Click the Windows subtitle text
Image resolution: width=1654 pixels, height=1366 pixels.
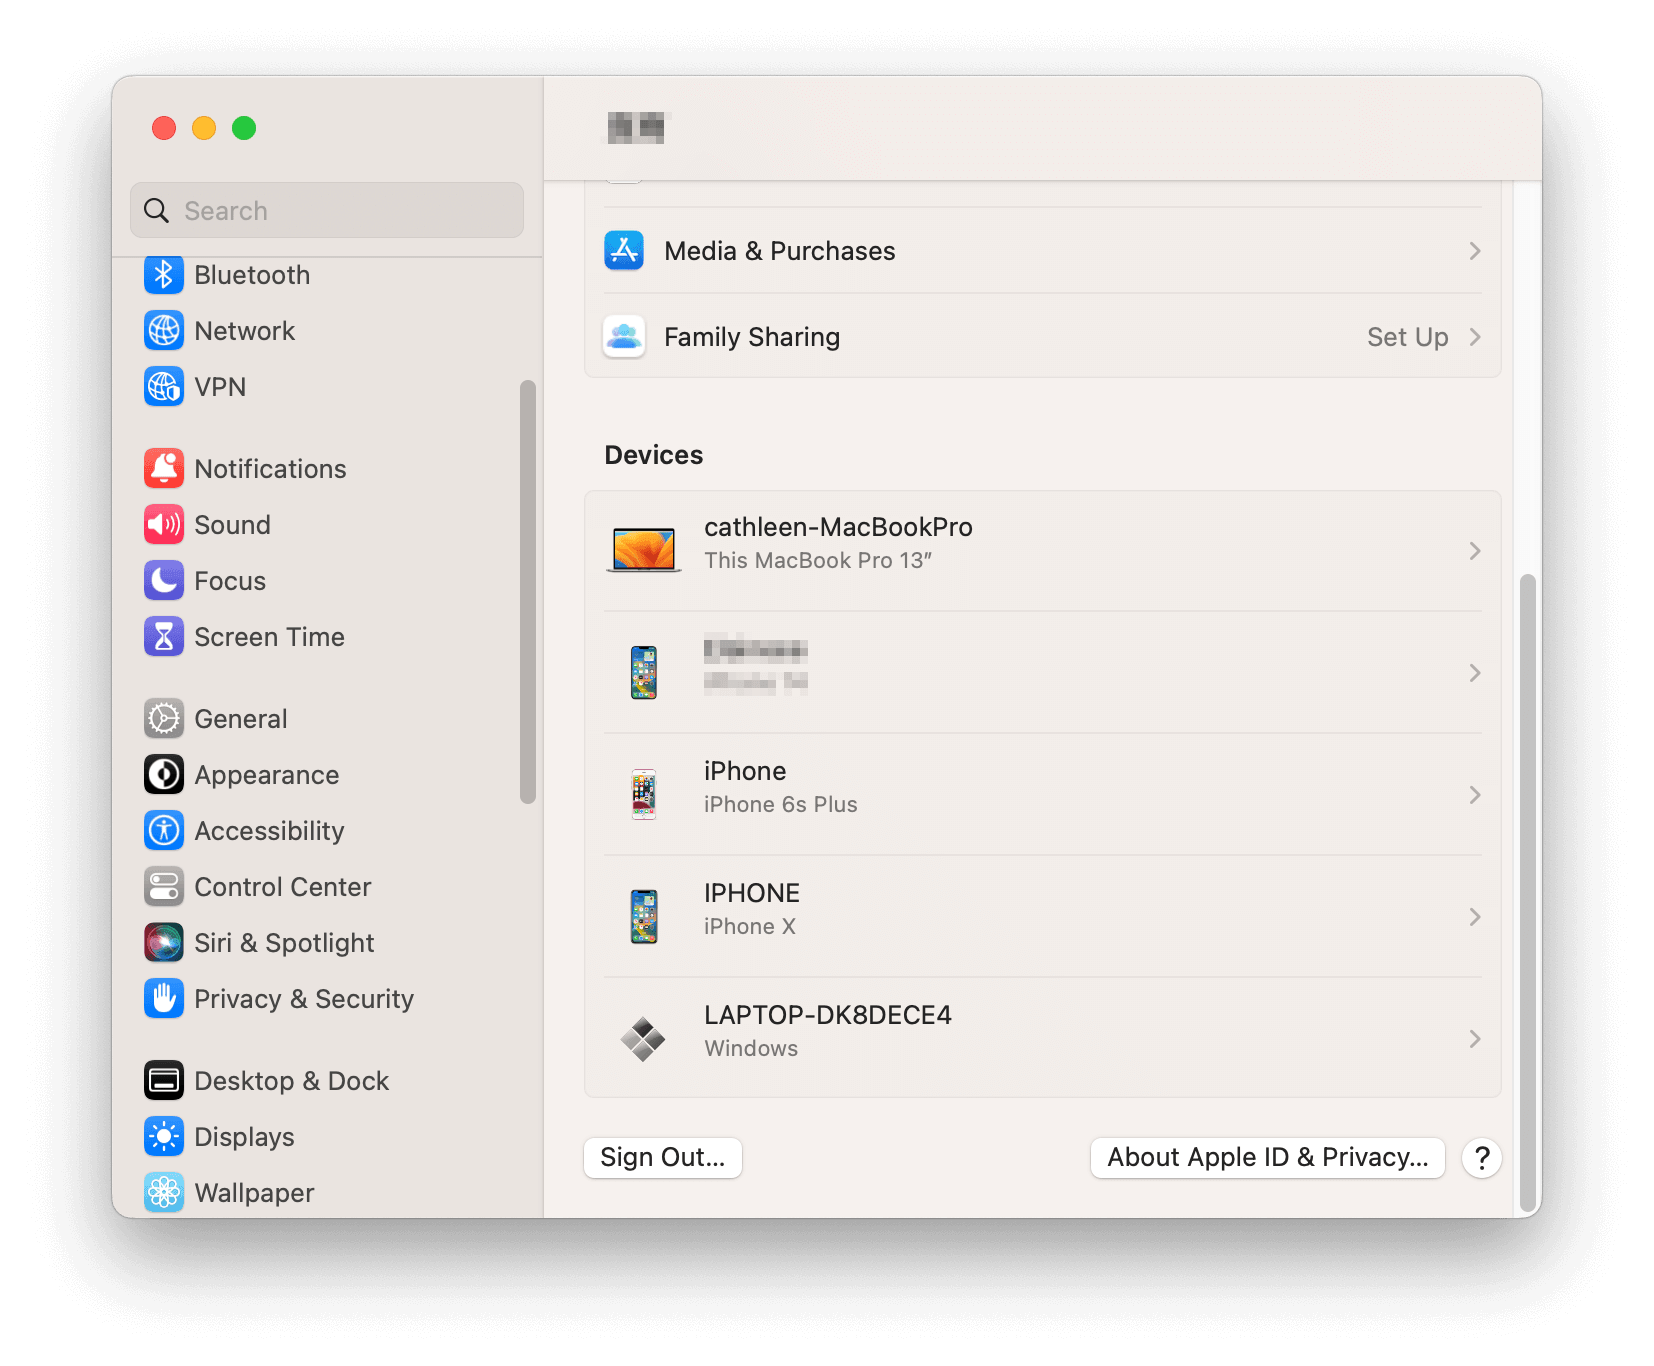tap(751, 1049)
